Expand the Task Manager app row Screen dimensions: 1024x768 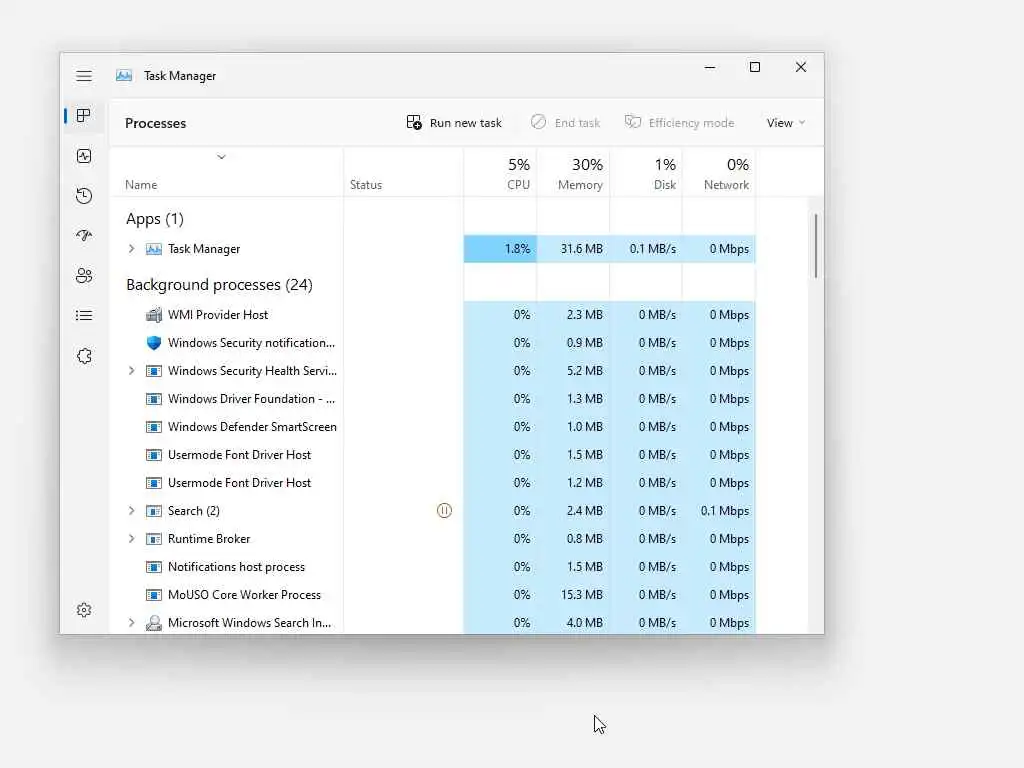[131, 249]
